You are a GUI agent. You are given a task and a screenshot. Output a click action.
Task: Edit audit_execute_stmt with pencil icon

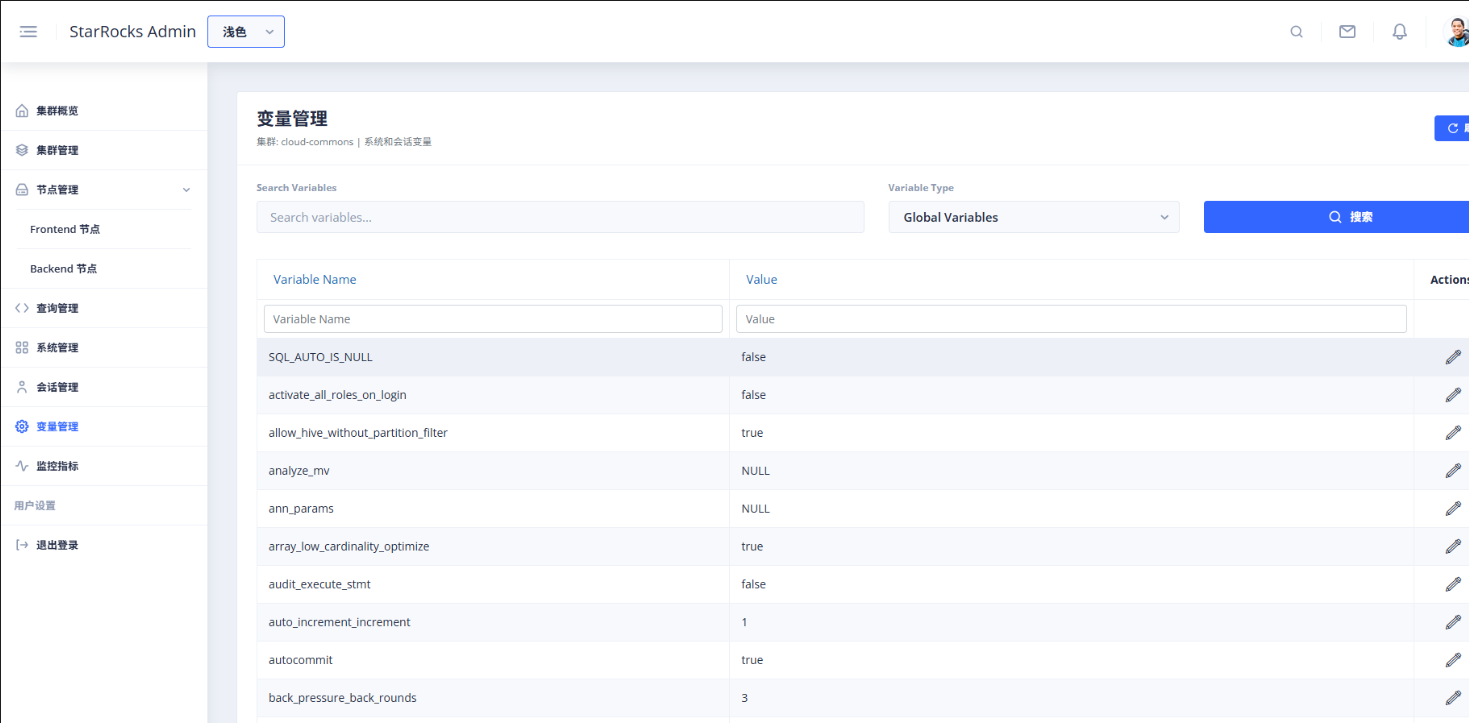(1452, 584)
